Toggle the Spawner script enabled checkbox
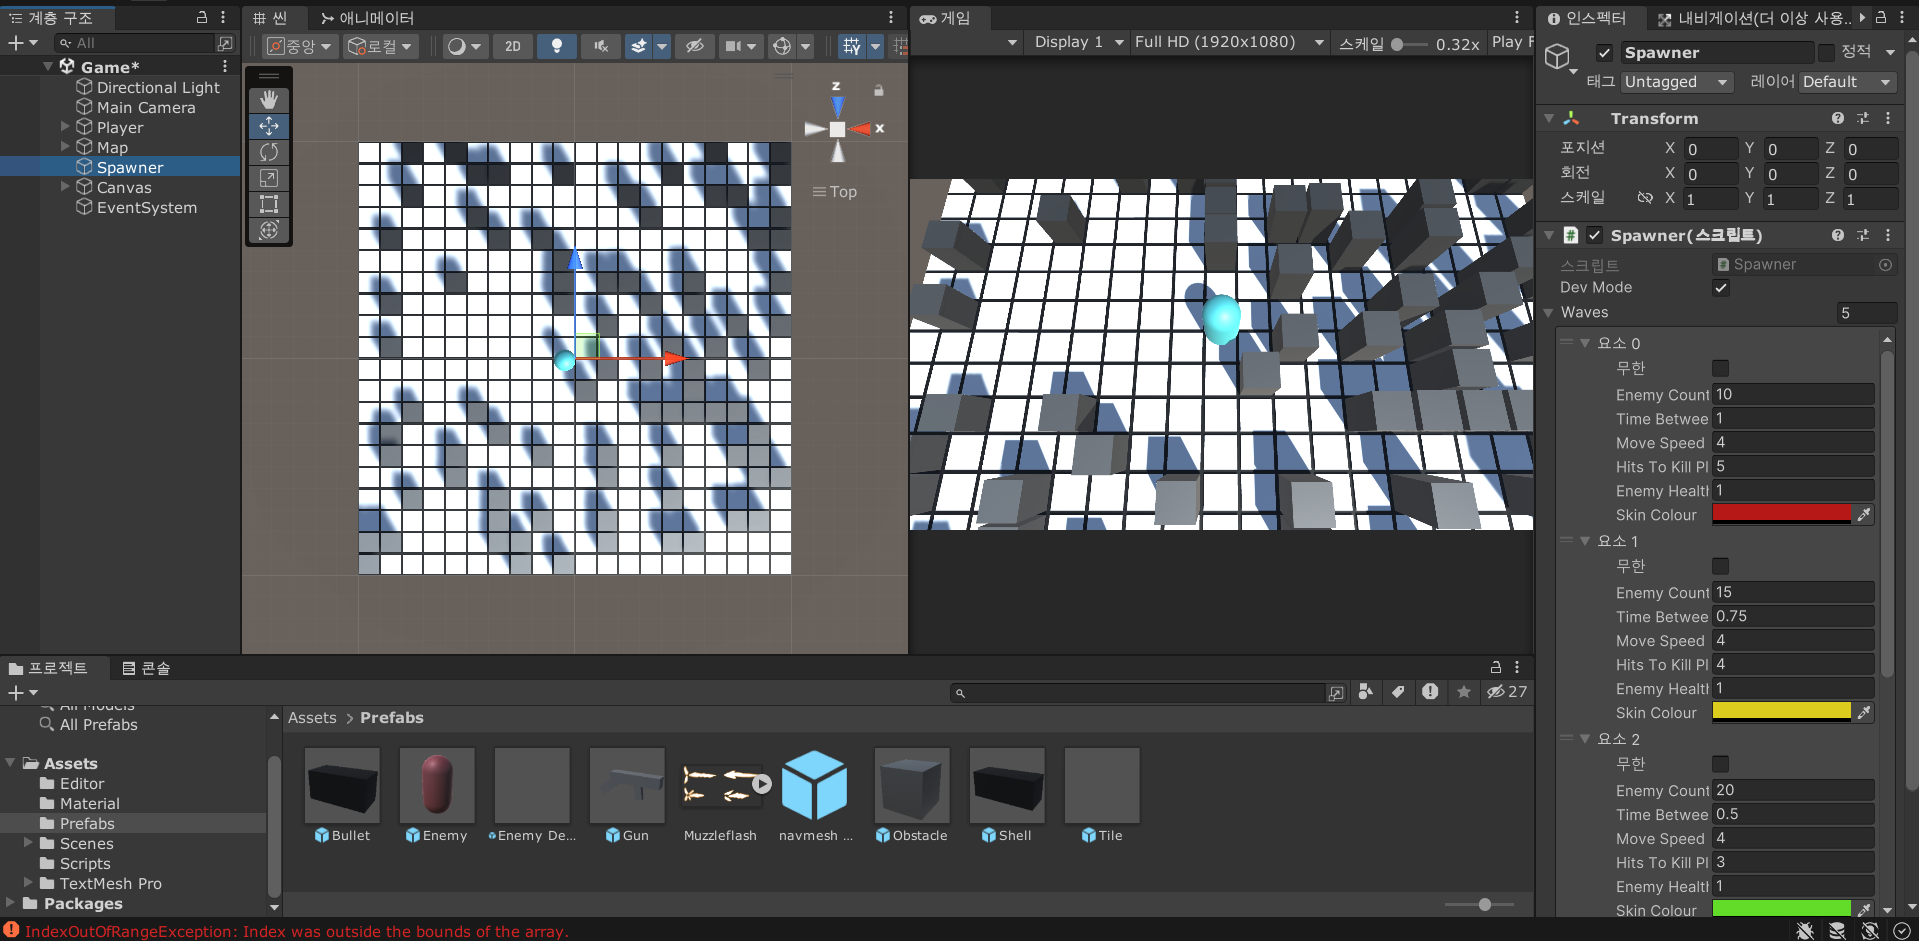This screenshot has height=941, width=1919. [x=1595, y=235]
